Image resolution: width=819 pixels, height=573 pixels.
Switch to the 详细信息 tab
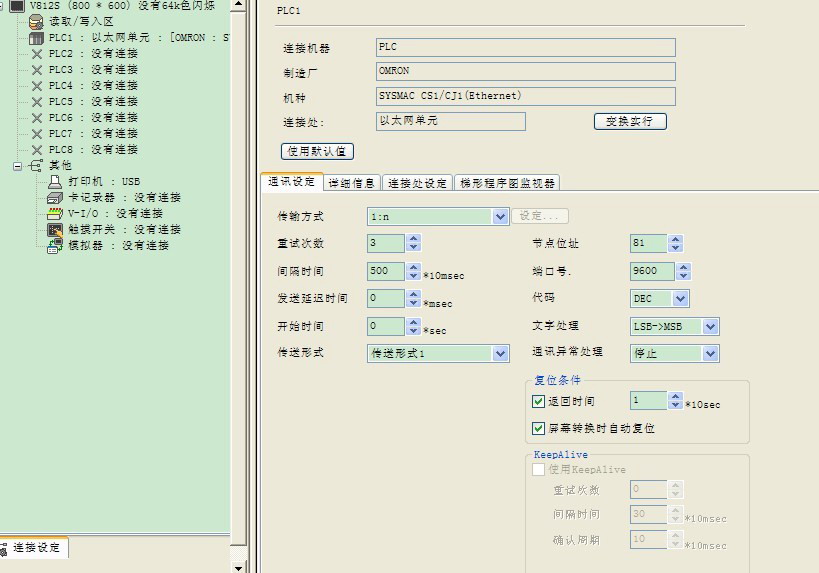(x=352, y=183)
